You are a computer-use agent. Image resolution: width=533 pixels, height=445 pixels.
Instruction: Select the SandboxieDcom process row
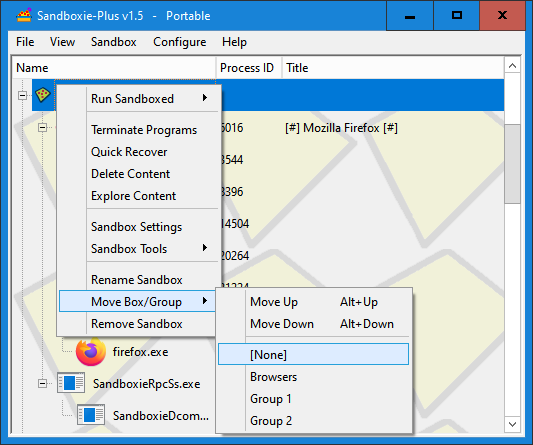[161, 415]
